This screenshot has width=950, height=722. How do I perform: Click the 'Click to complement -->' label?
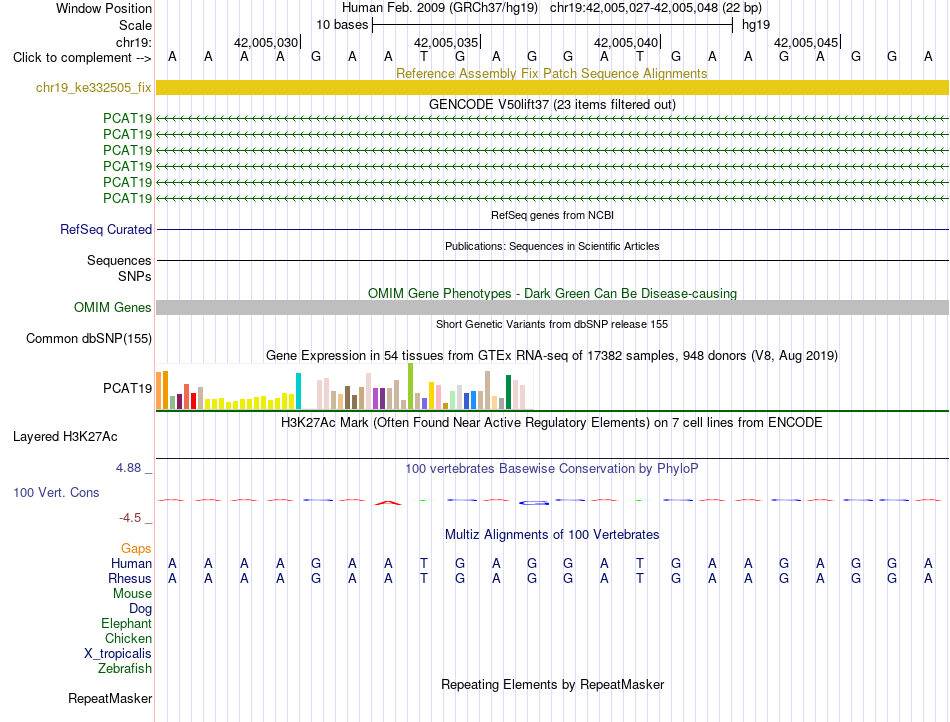click(x=82, y=58)
